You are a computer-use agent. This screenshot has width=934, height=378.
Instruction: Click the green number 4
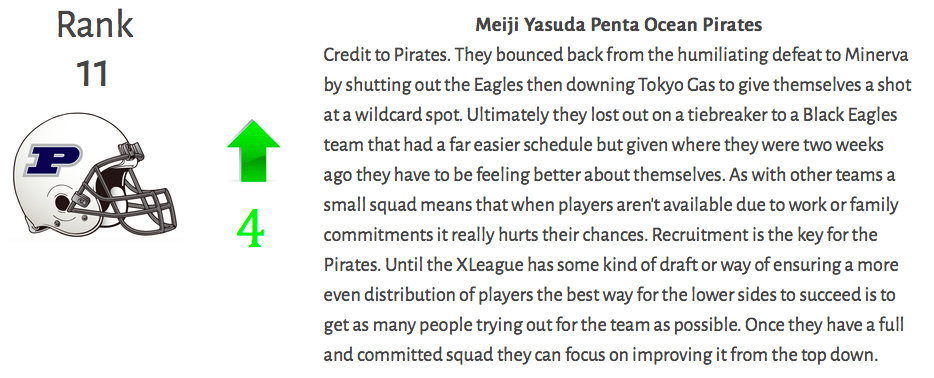(250, 230)
